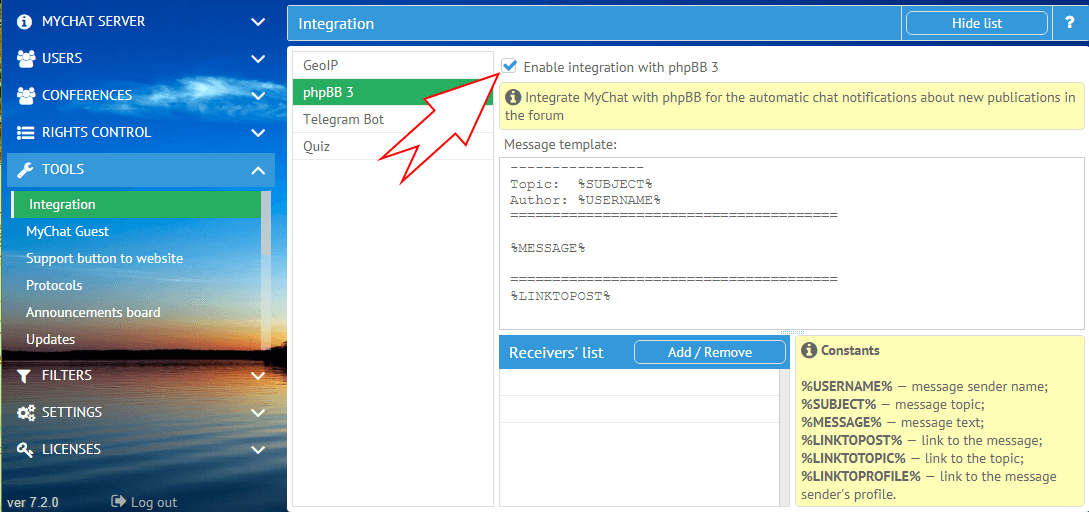This screenshot has width=1089, height=512.
Task: Disable the phpBB 3 integration checkbox
Action: (510, 66)
